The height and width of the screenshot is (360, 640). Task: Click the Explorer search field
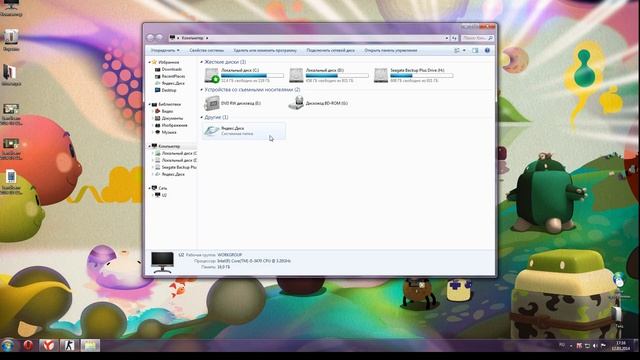477,38
